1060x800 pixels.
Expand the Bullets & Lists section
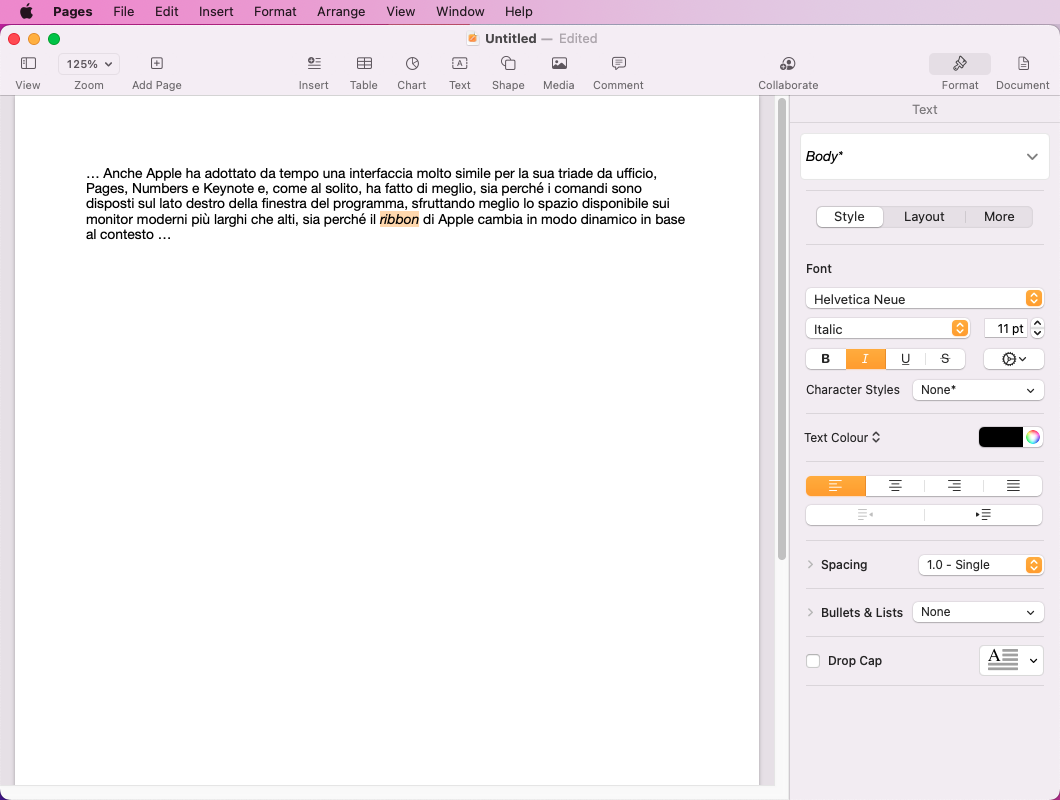[x=811, y=612]
